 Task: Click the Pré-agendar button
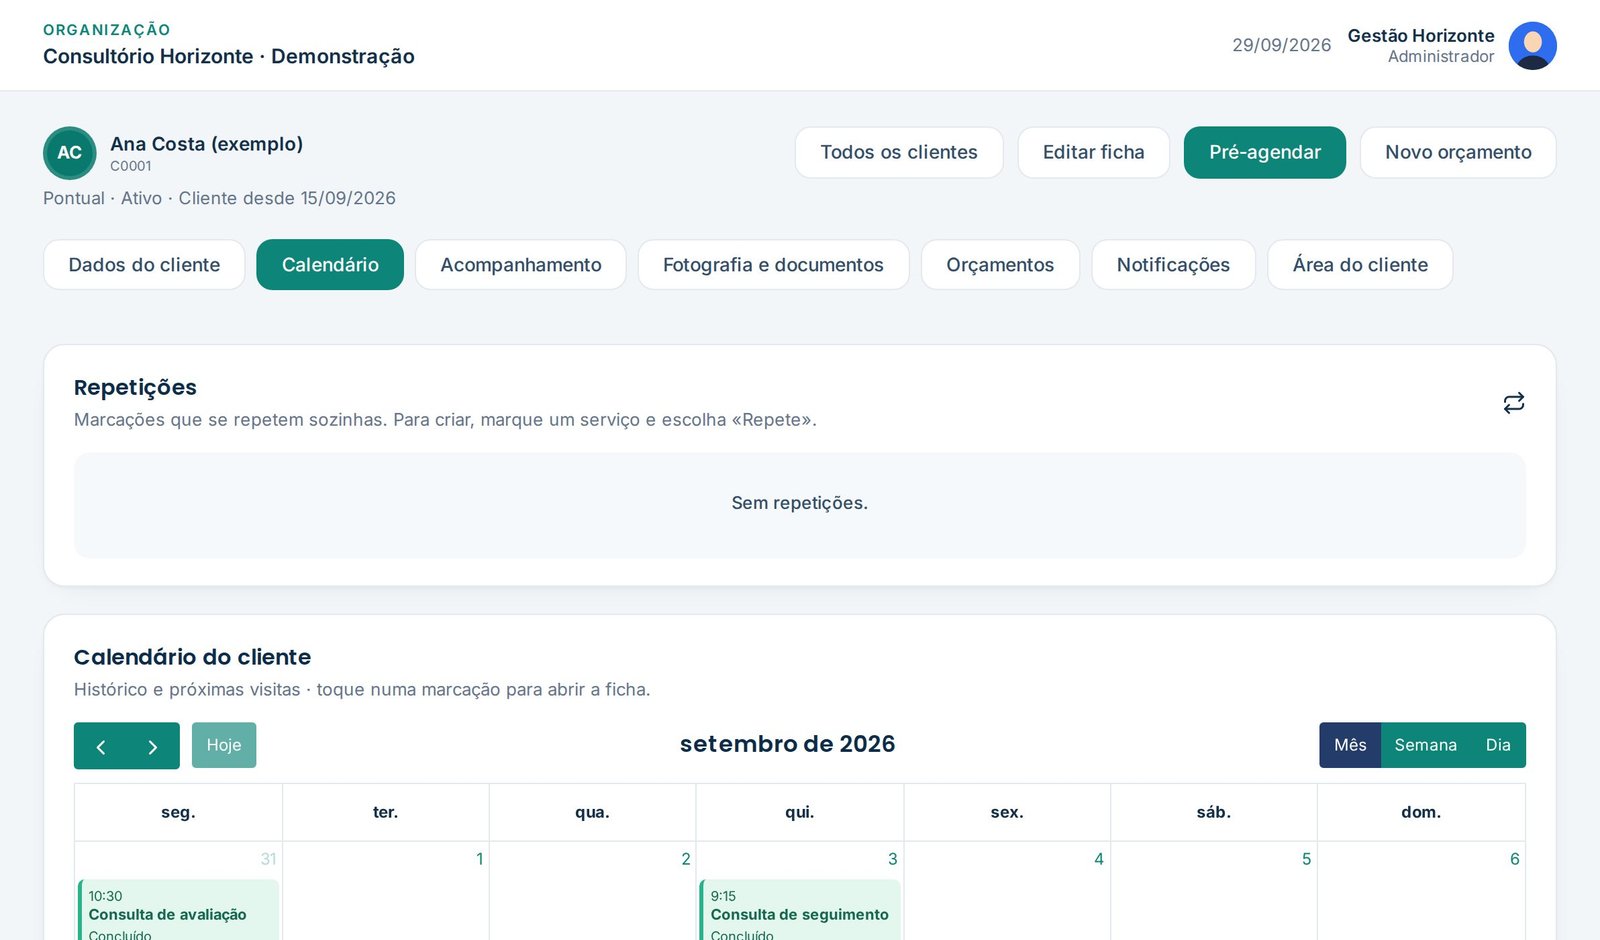pos(1265,152)
